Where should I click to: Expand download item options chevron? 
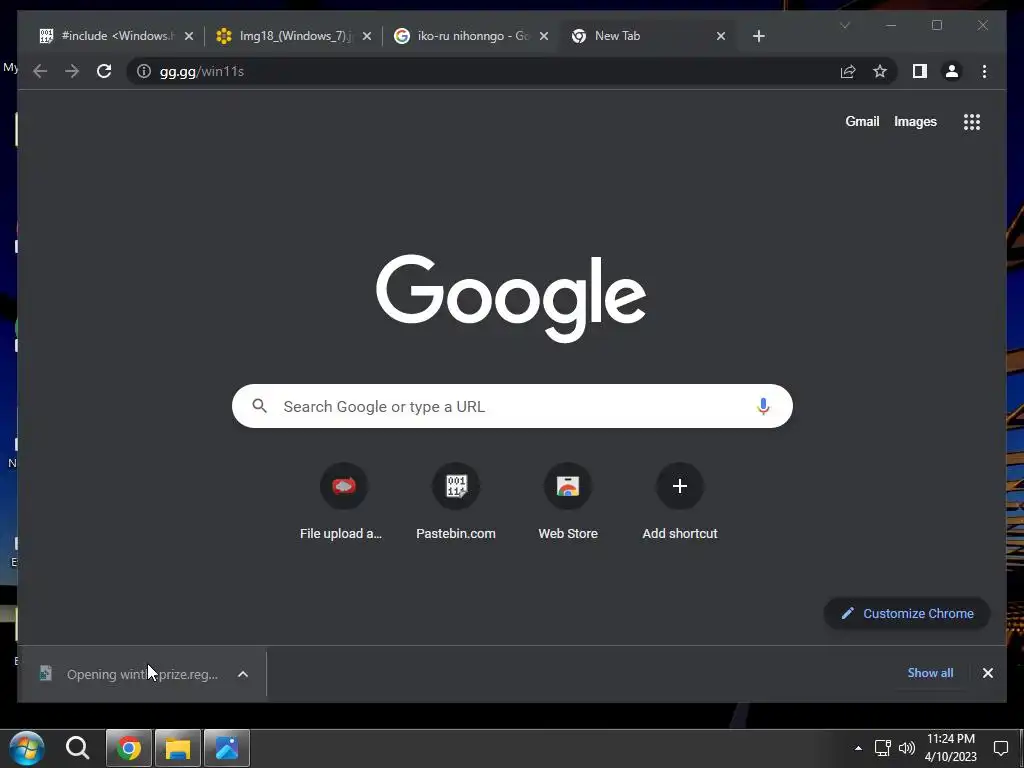[243, 674]
